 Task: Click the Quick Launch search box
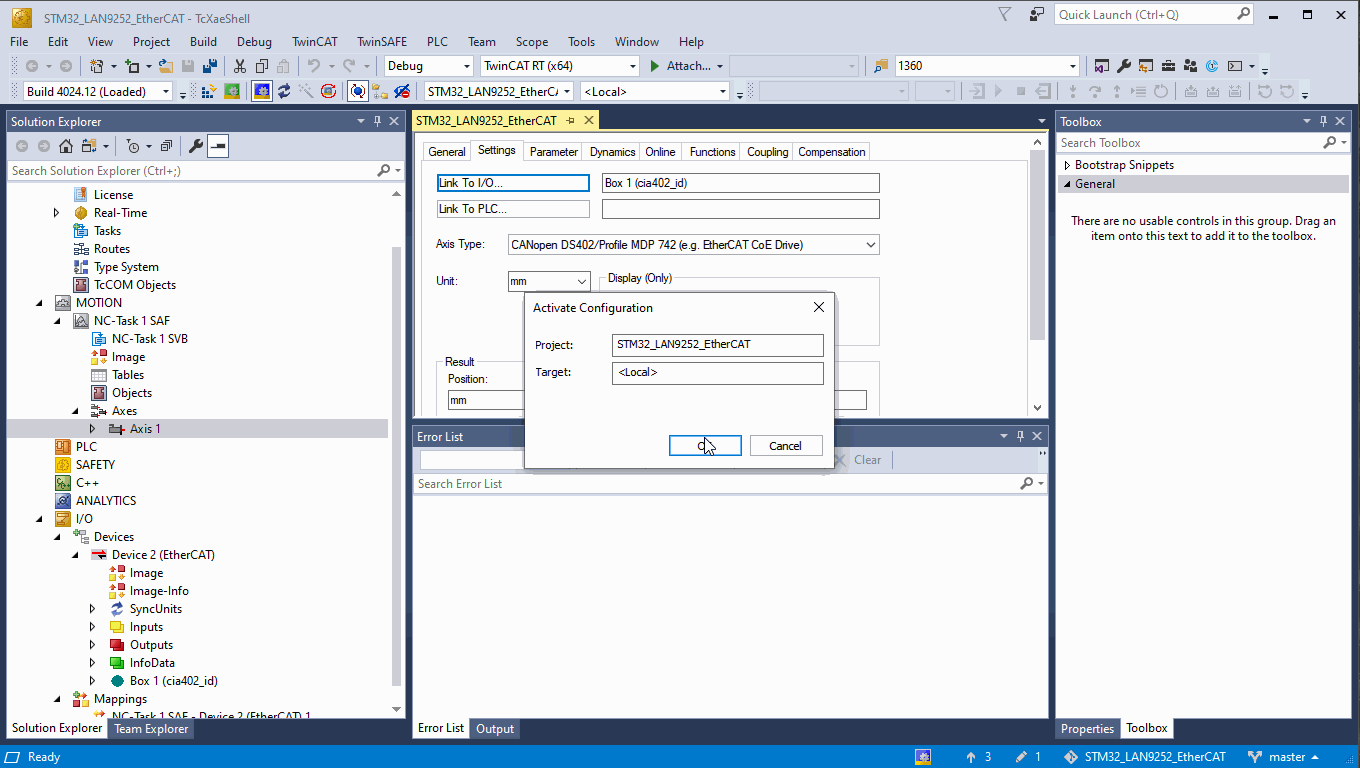pyautogui.click(x=1154, y=15)
